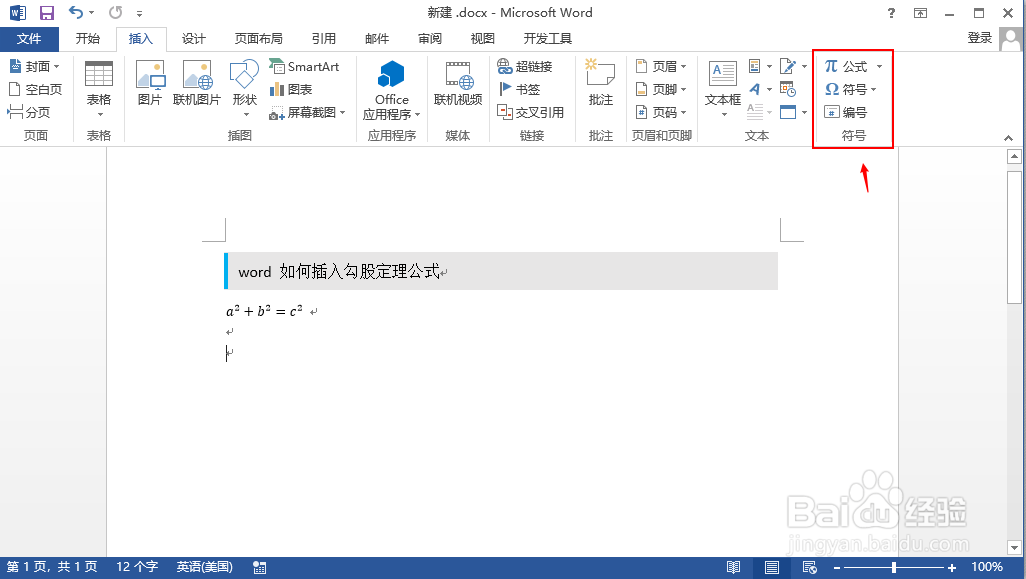
Task: Click the heading text 'word 如何插入勾股定理公式'
Action: click(338, 272)
